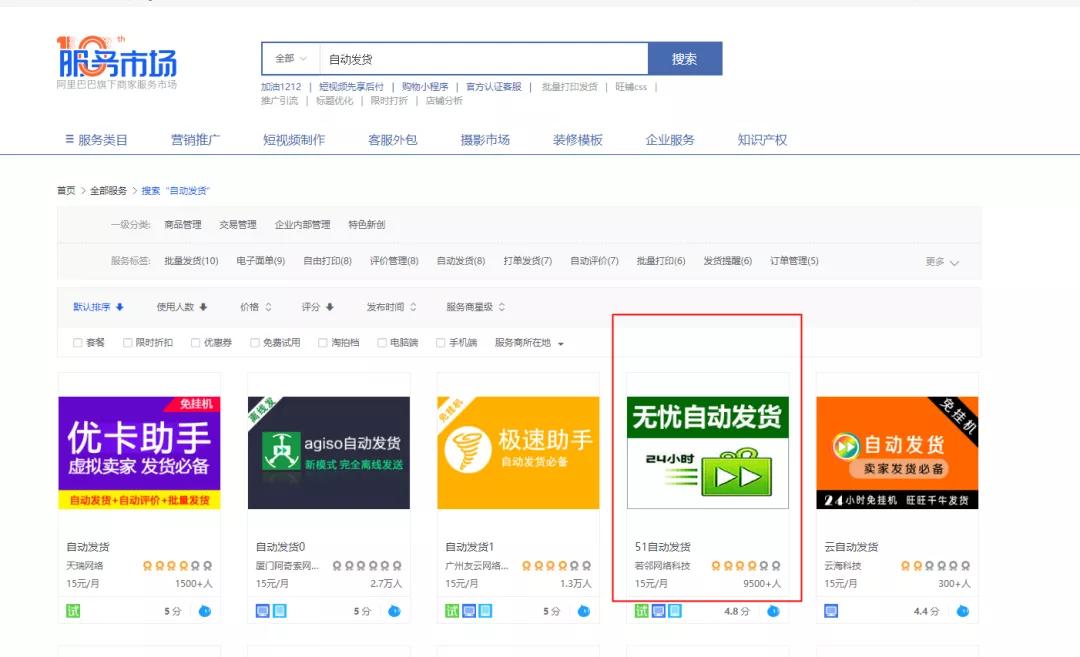Check the 优惠券 filter box
The image size is (1080, 657).
(196, 342)
